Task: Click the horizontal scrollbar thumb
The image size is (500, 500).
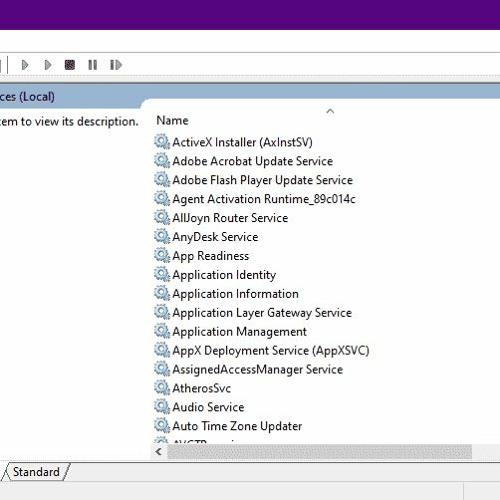Action: [x=319, y=452]
